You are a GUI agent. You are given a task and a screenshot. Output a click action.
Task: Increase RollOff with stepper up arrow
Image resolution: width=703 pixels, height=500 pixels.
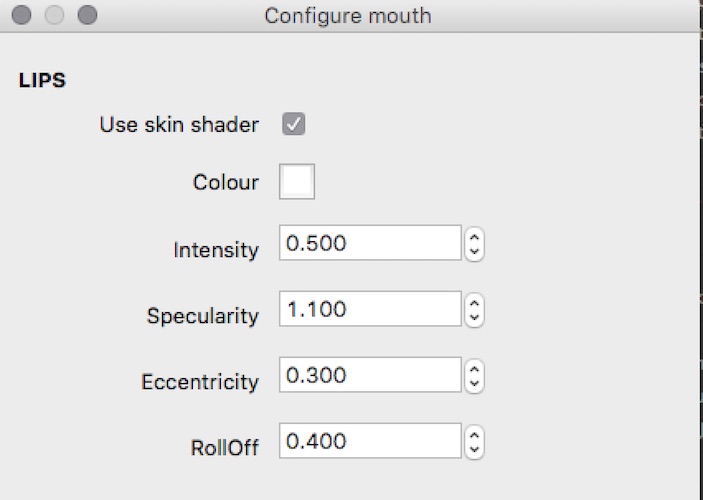(x=475, y=434)
